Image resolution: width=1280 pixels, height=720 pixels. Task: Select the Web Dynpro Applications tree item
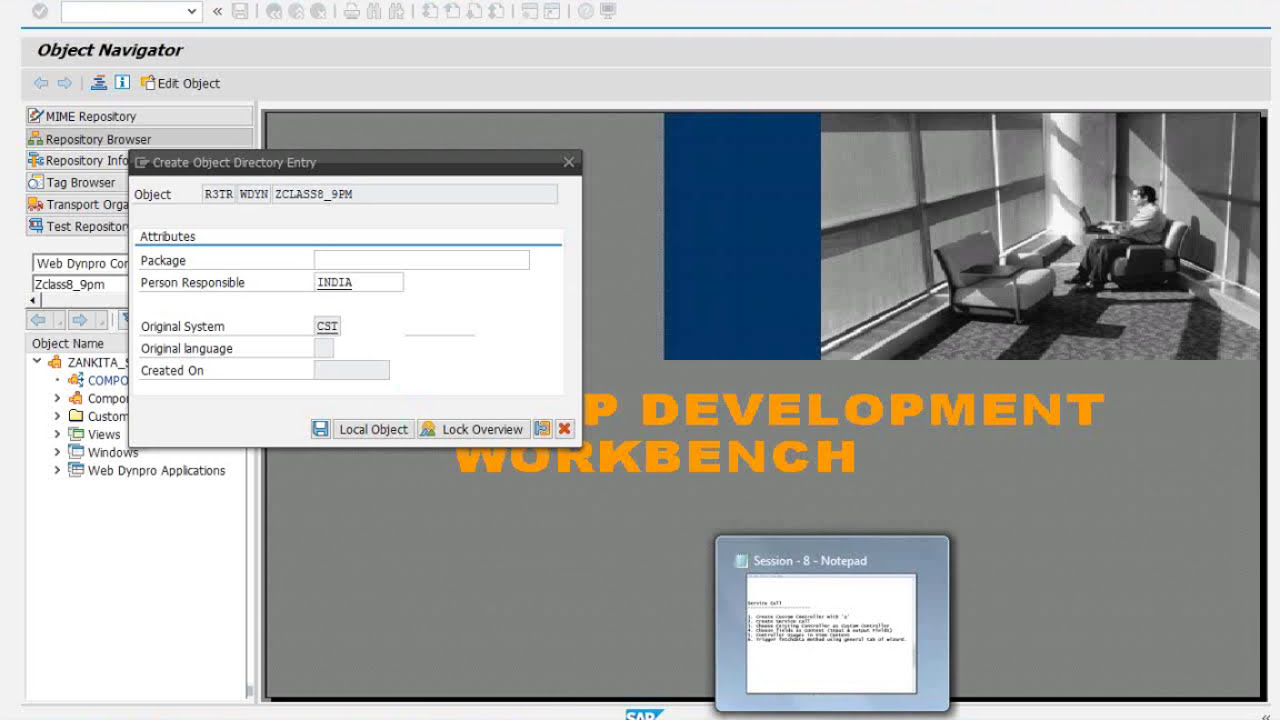click(156, 470)
